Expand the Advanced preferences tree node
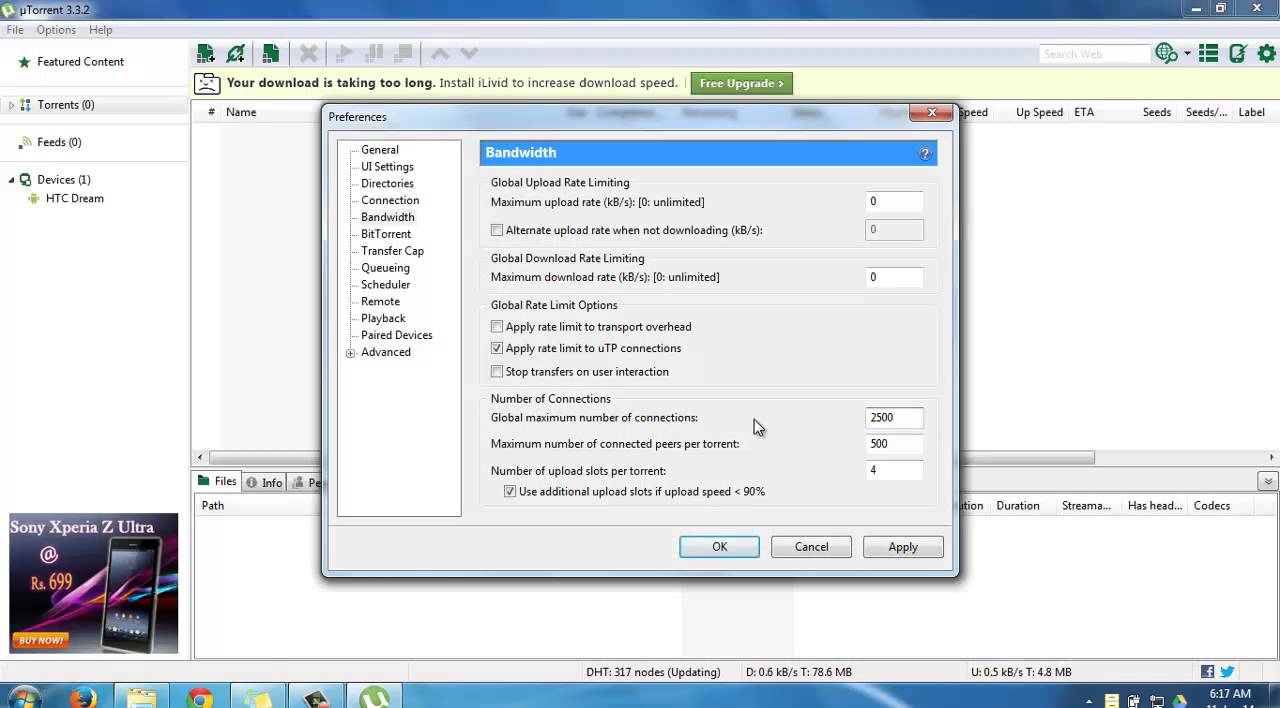 pos(350,353)
